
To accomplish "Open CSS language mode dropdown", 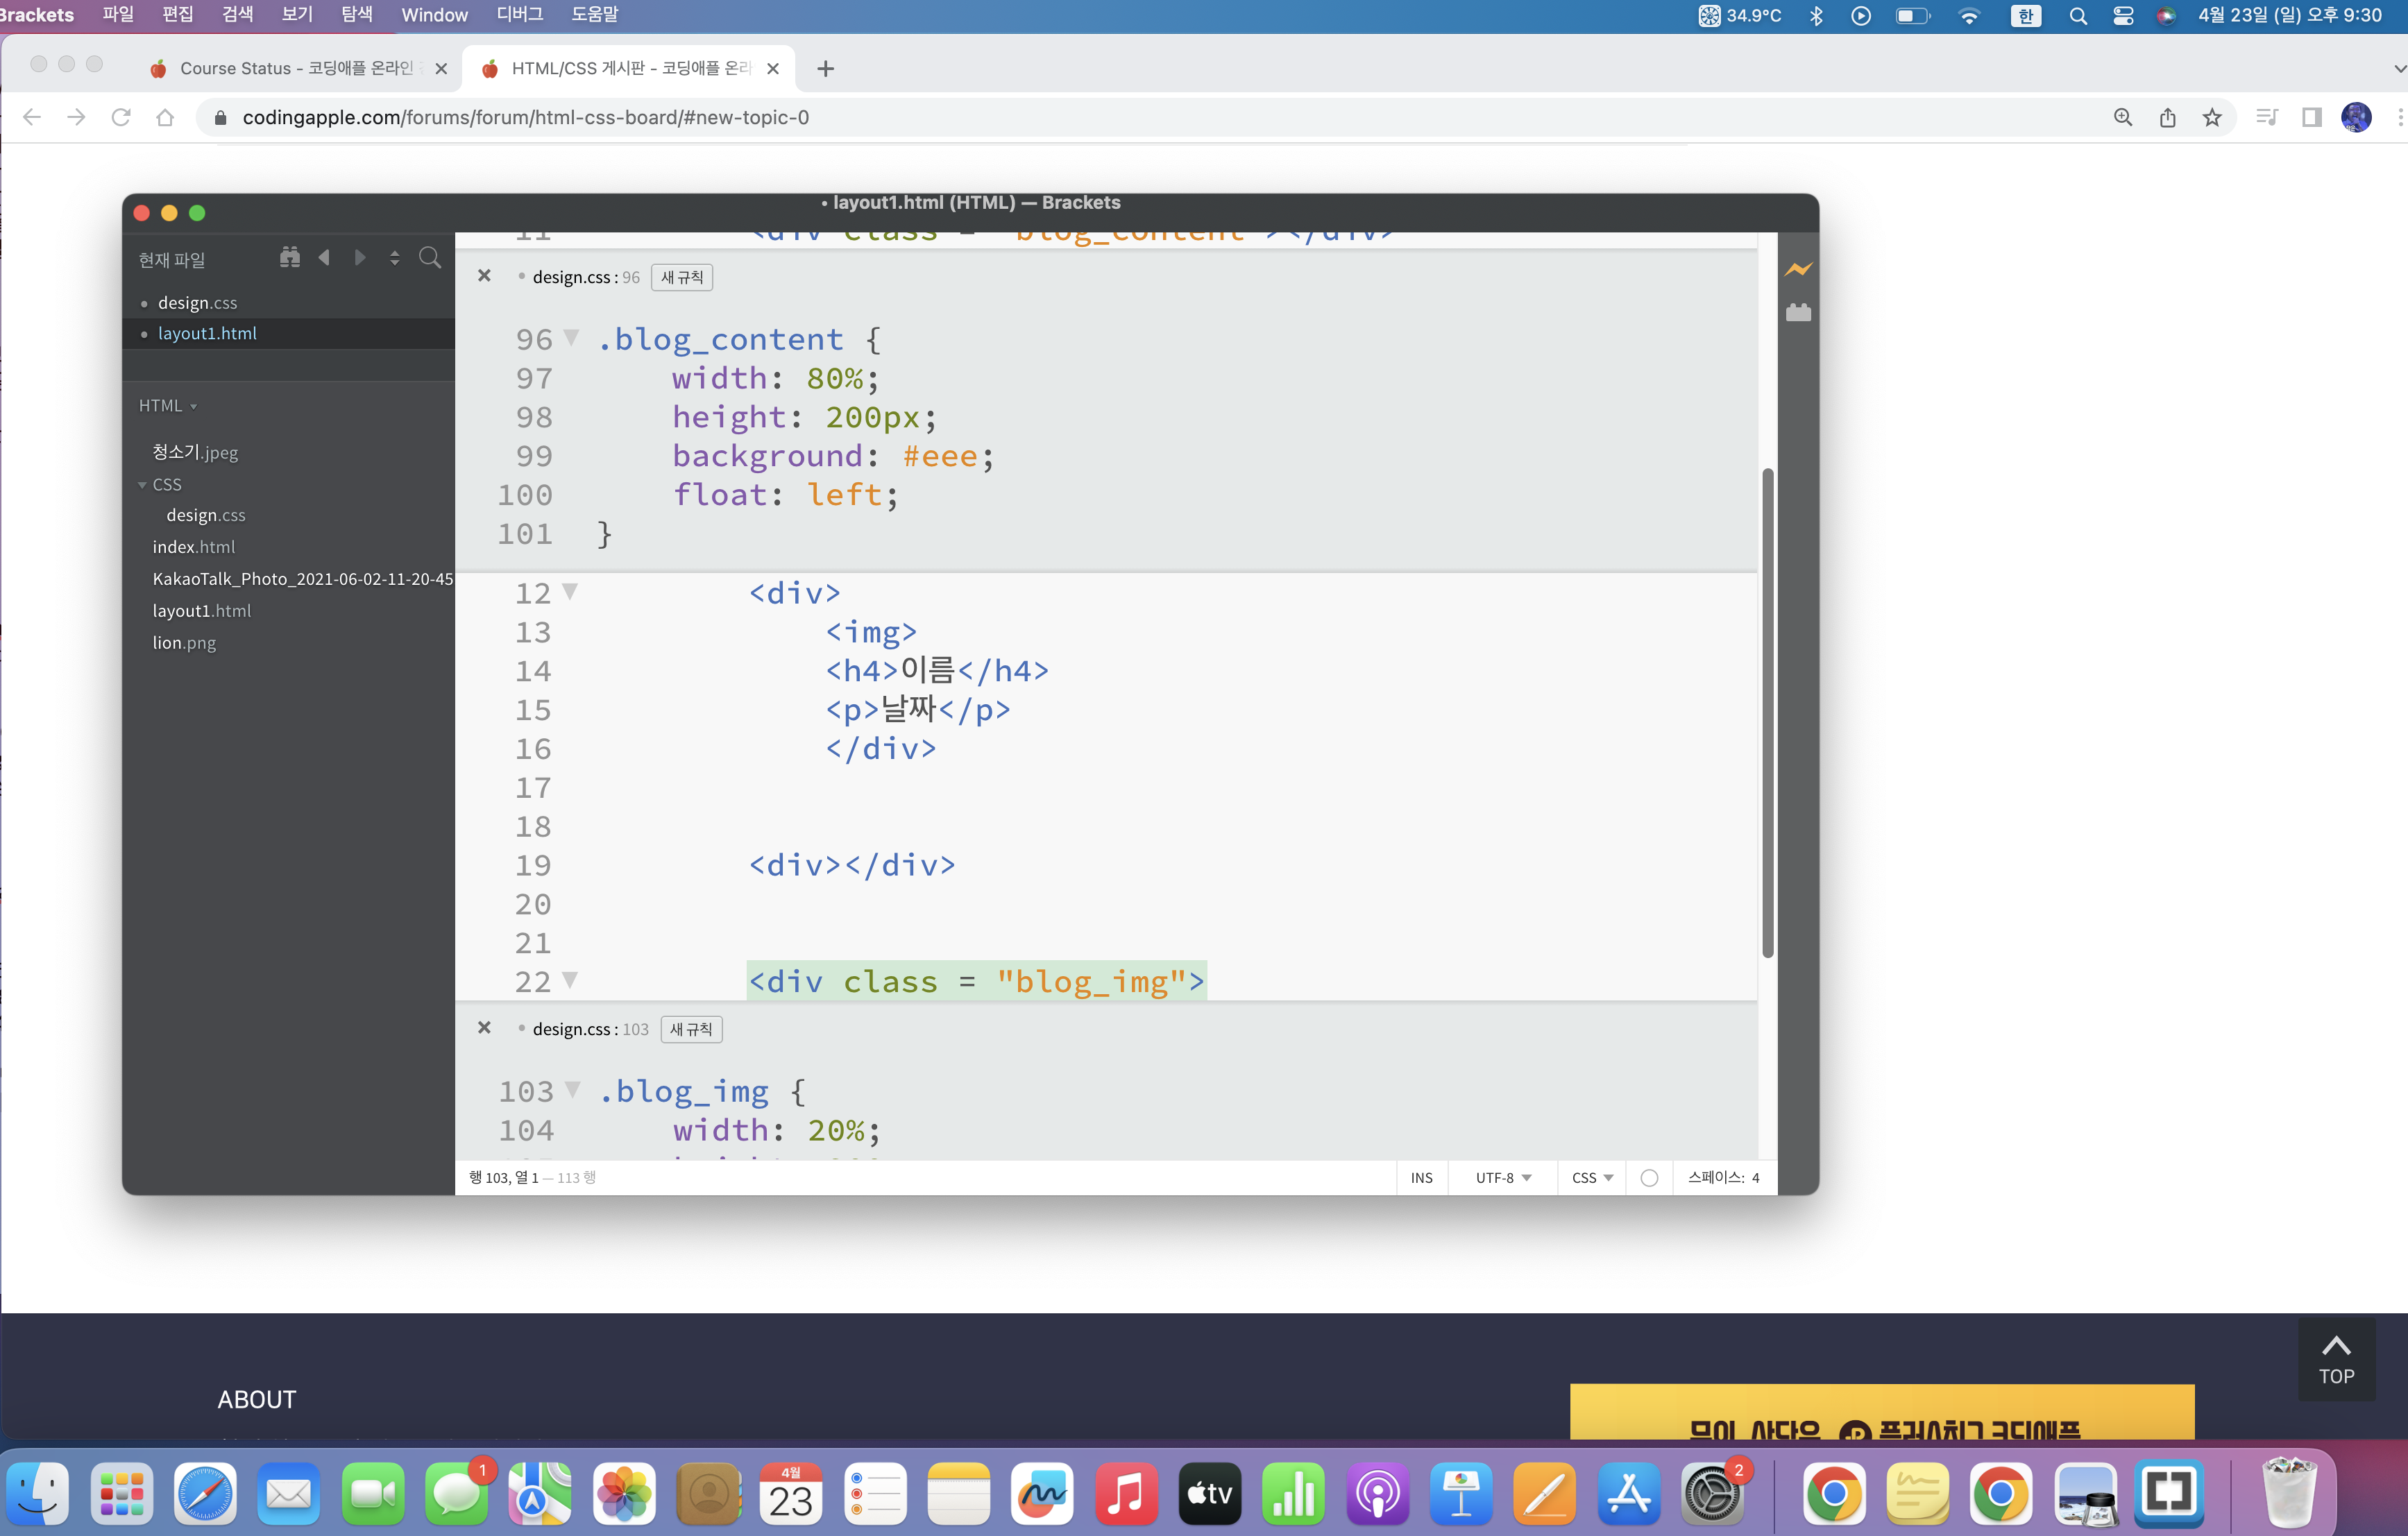I will [x=1592, y=1178].
